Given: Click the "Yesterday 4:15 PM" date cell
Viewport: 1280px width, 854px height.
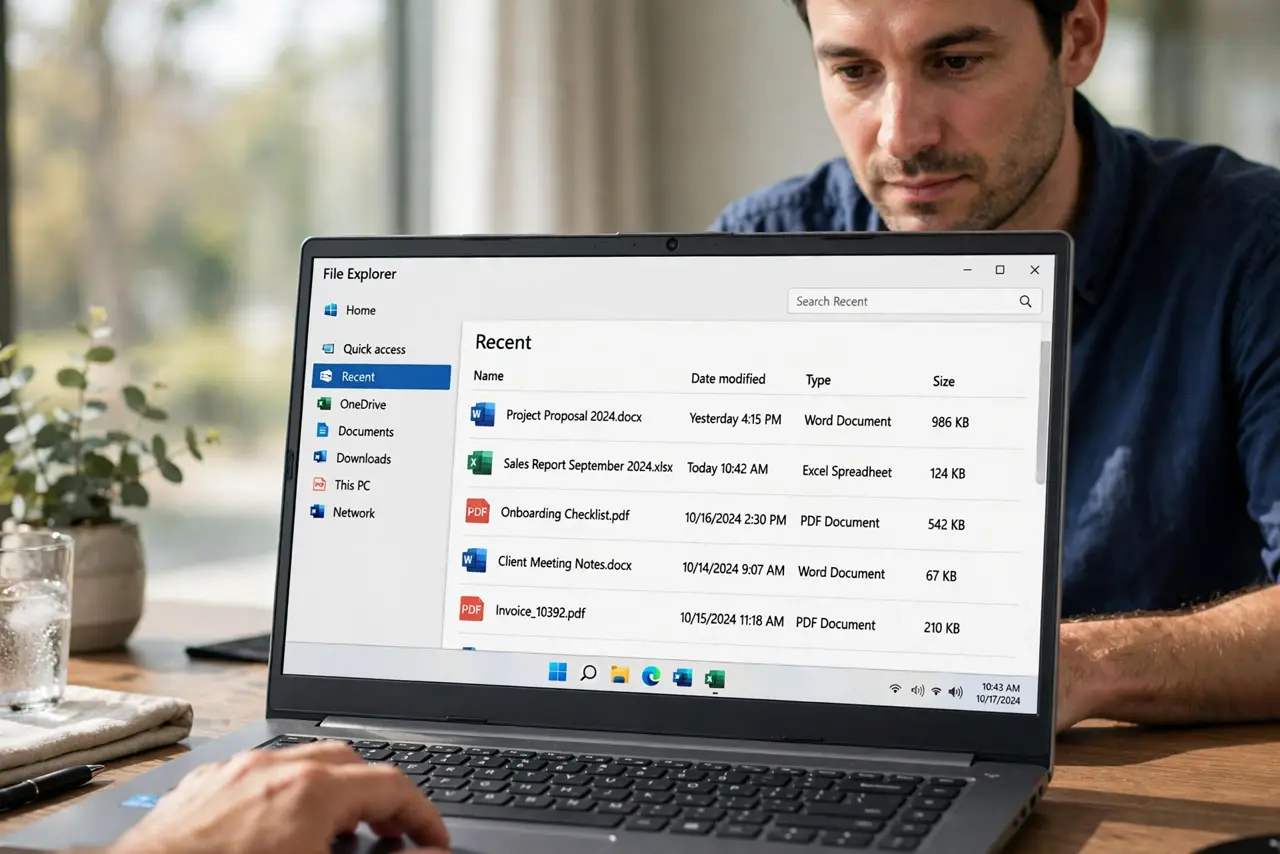Looking at the screenshot, I should 735,419.
